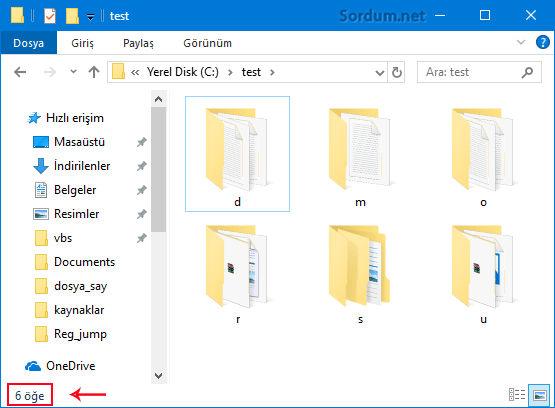
Task: Minimize the test Explorer window
Action: pyautogui.click(x=440, y=16)
